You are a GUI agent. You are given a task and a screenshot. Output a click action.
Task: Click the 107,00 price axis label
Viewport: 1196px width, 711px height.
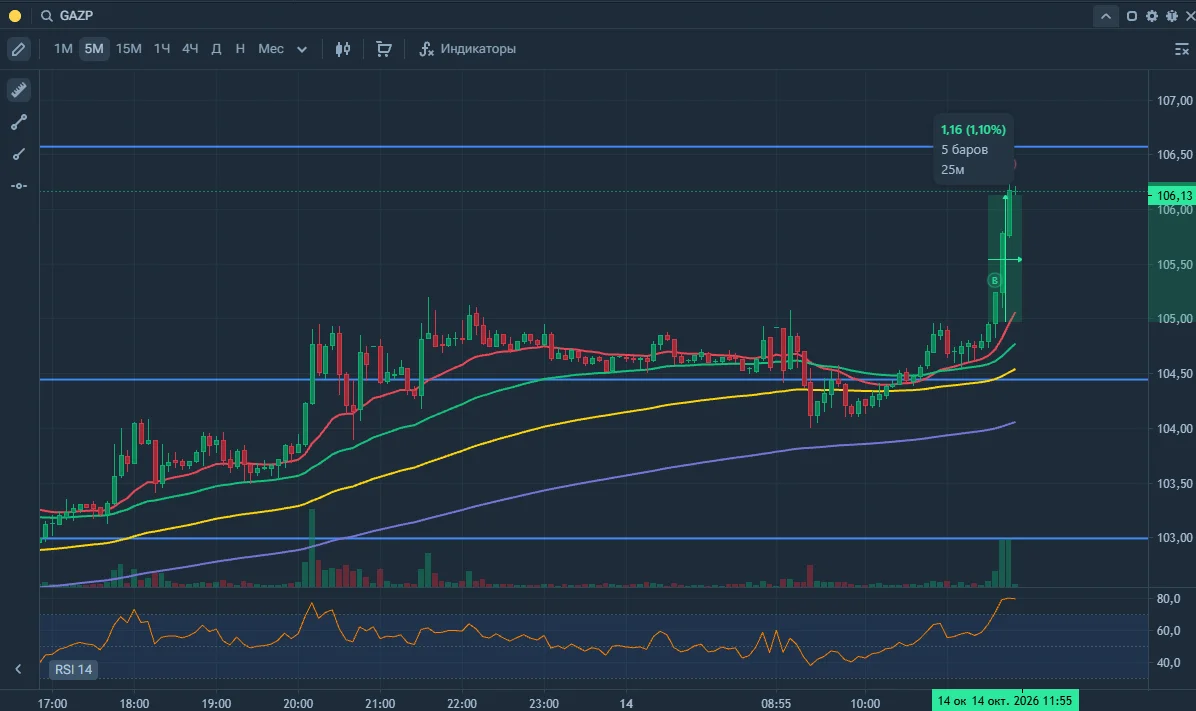1174,101
